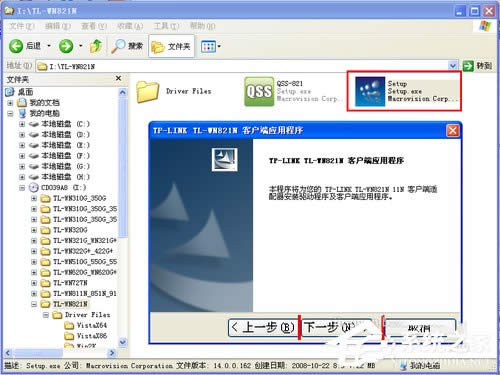Select local disk (H:) drive icon
Screen dimensions: 500x375
[x=34, y=177]
